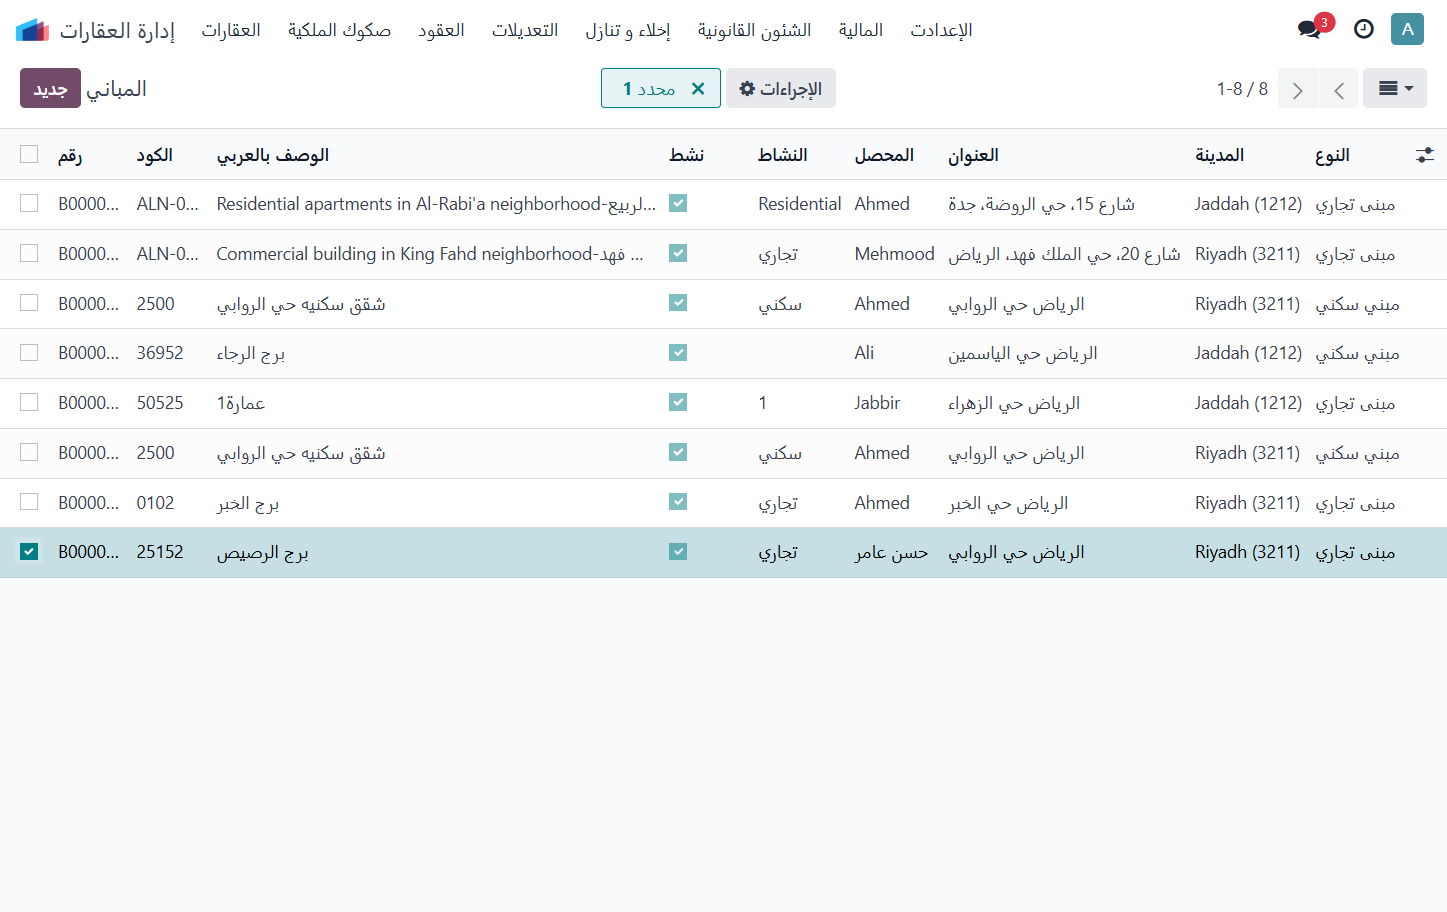Screen dimensions: 1447x912
Task: Open the Residential apartments in Al-Rabi'a row
Action: pyautogui.click(x=723, y=204)
